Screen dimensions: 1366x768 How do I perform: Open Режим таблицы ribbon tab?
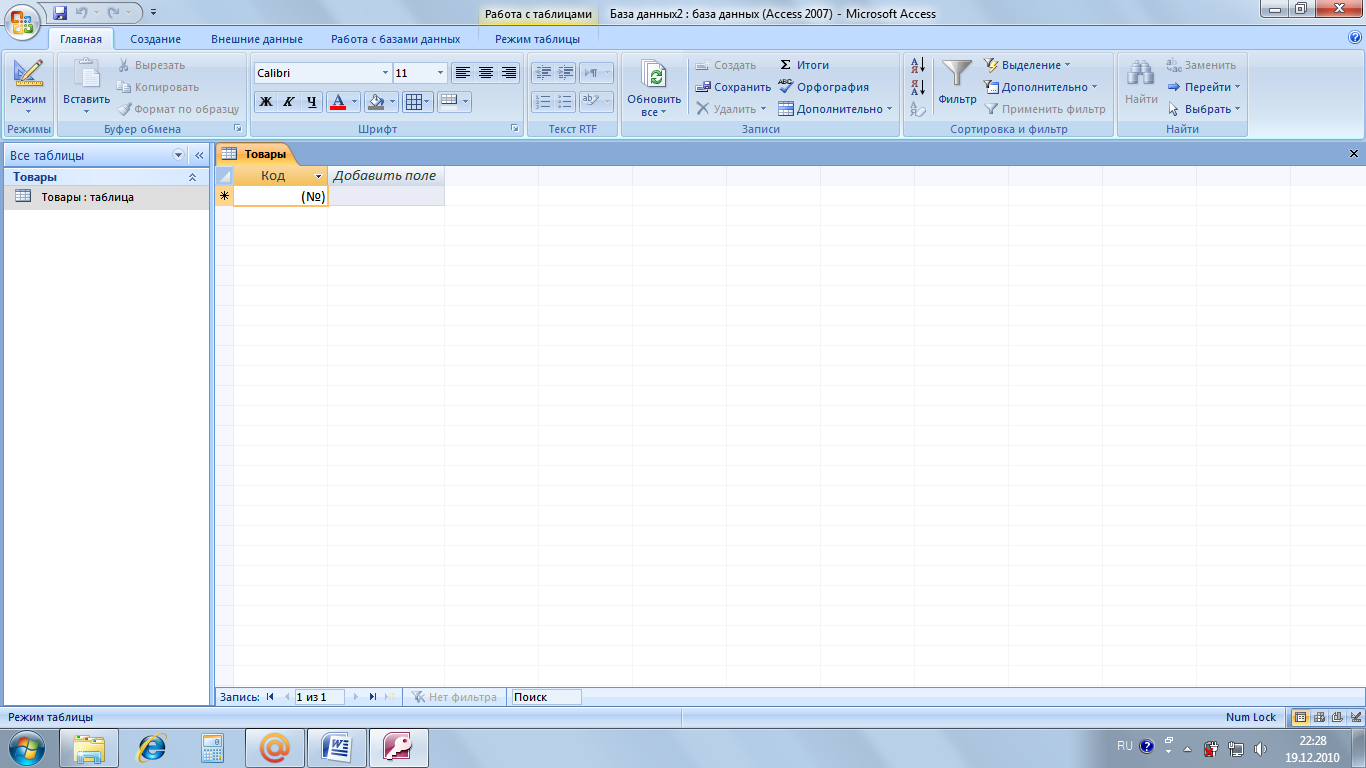pos(537,39)
